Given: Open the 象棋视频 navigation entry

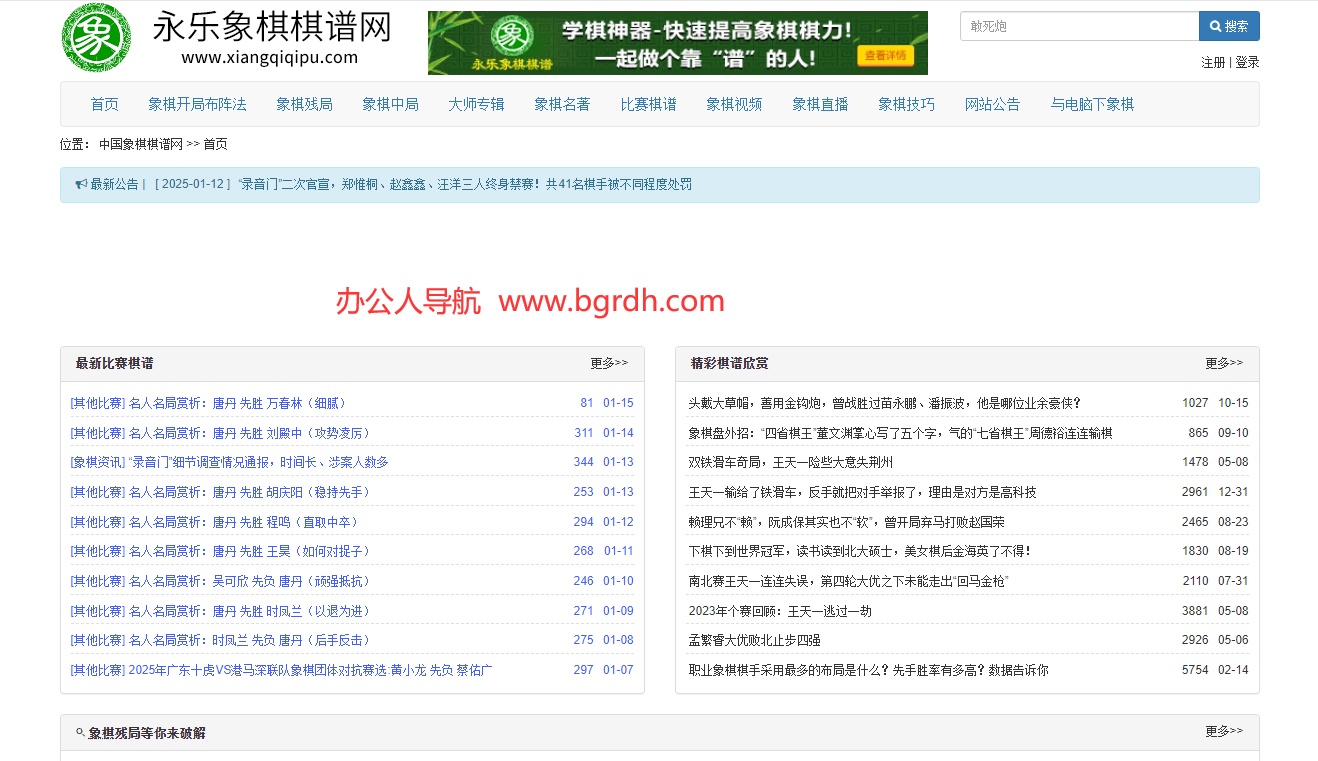Looking at the screenshot, I should click(x=734, y=104).
